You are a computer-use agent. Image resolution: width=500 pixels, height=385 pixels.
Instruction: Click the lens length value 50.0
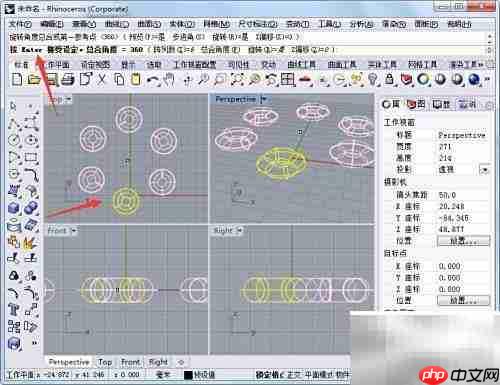tap(447, 195)
